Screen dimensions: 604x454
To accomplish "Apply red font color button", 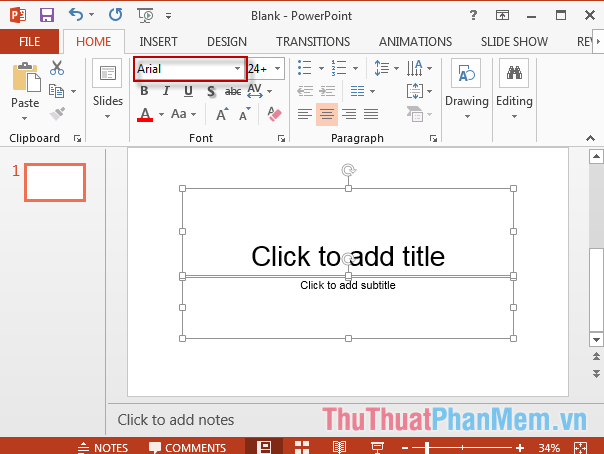I will tap(145, 114).
